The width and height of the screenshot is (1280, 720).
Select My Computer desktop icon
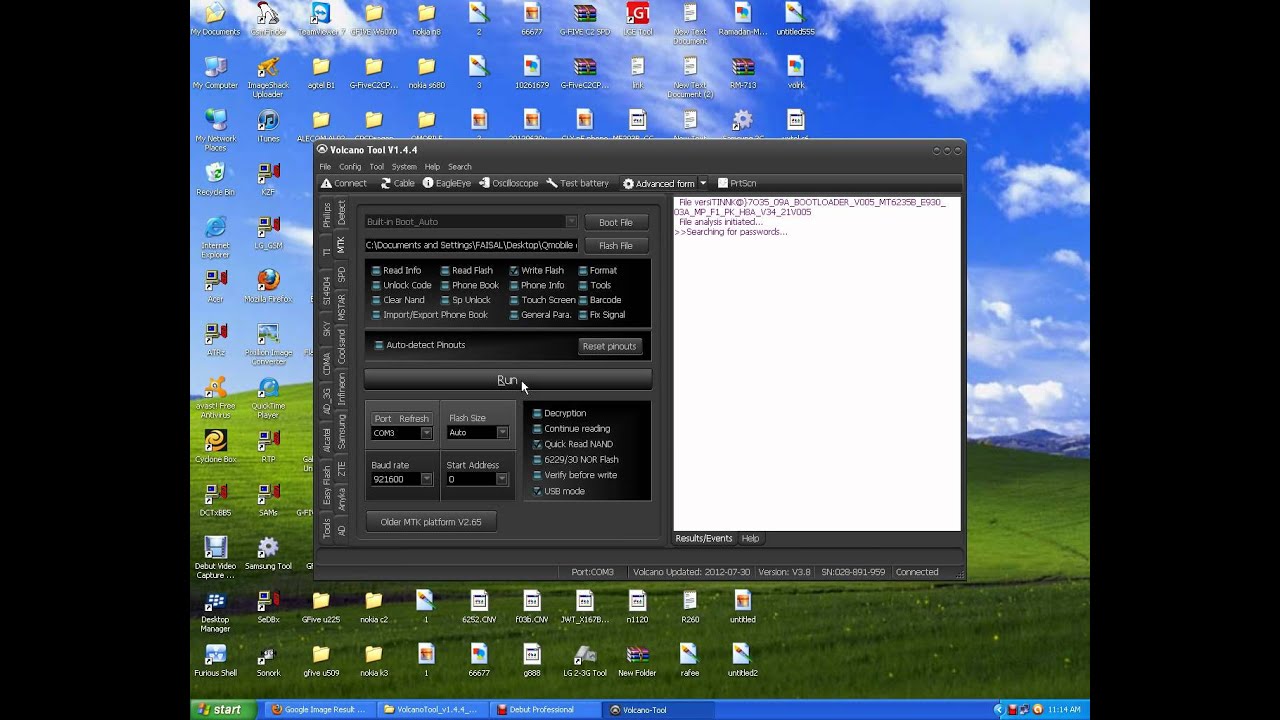(215, 73)
